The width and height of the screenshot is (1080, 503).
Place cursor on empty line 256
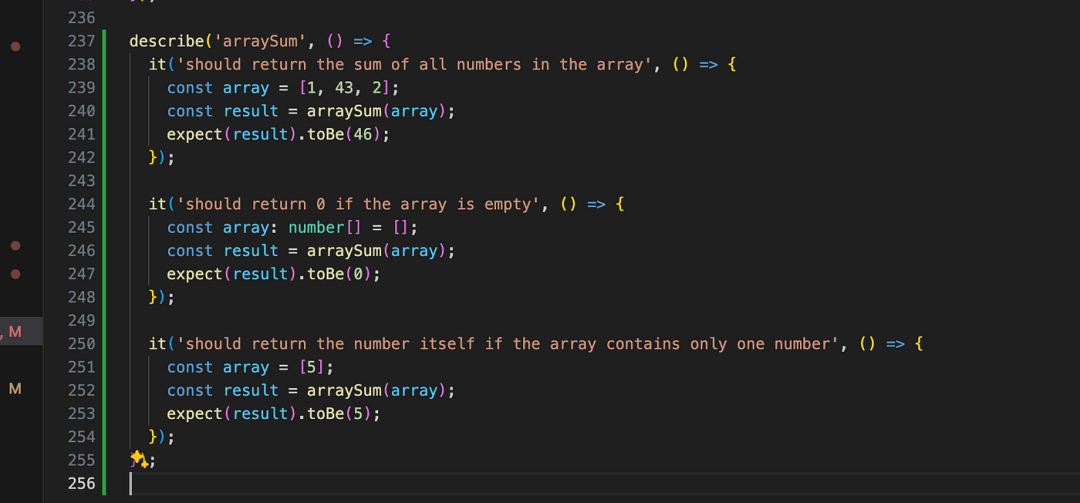coord(400,484)
